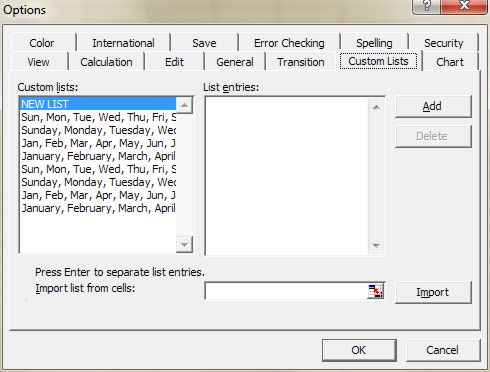Select first 'Jan, Feb, Mar' list entry
This screenshot has height=372, width=490.
98,143
